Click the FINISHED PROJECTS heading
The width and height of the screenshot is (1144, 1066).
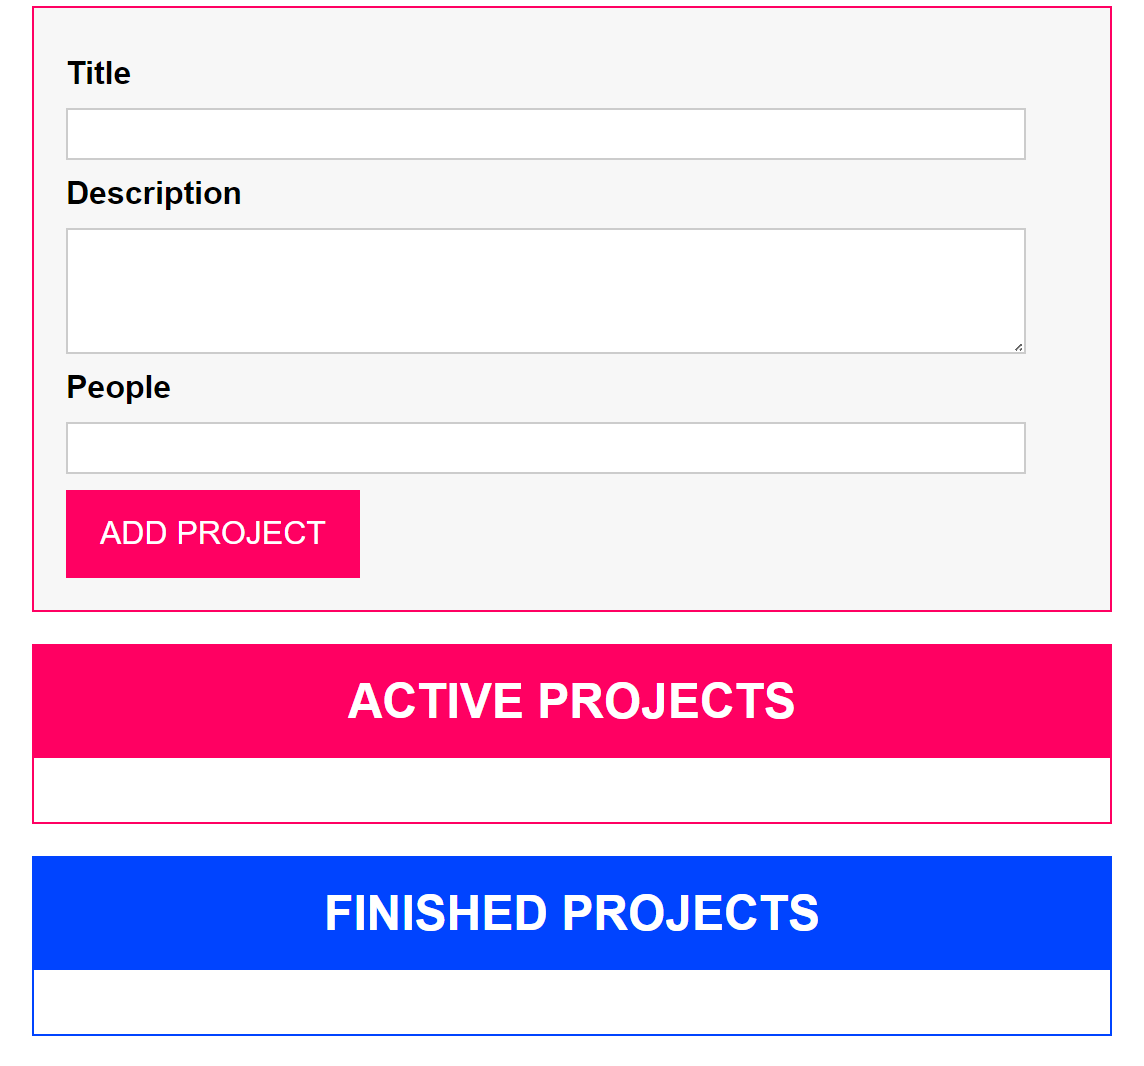click(571, 913)
